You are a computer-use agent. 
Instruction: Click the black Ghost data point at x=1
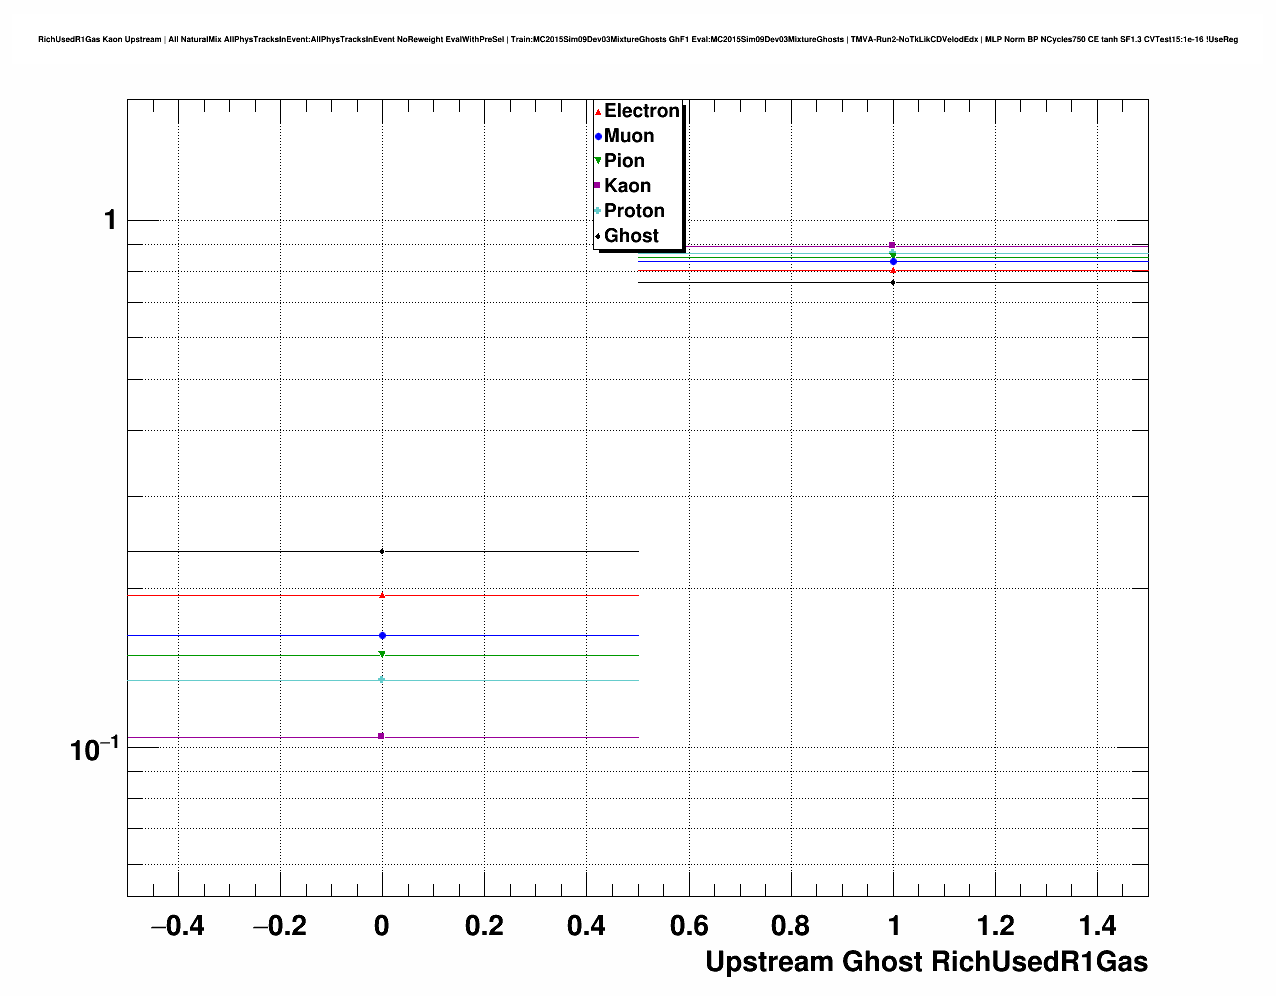click(x=893, y=282)
